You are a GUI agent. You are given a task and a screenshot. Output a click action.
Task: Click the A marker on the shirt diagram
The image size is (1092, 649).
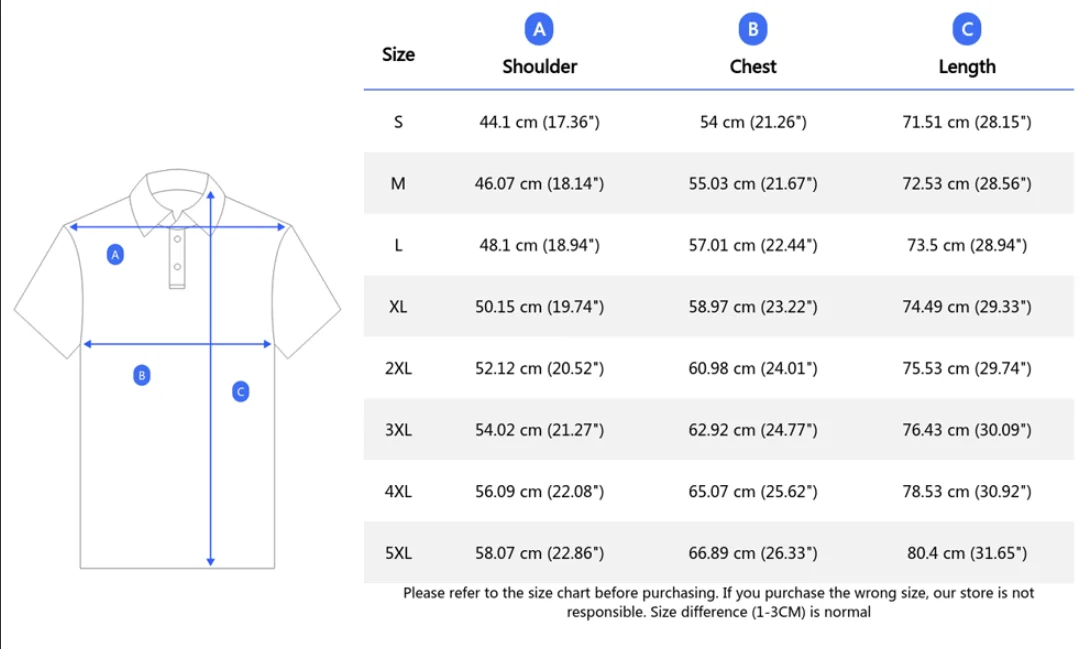click(115, 255)
